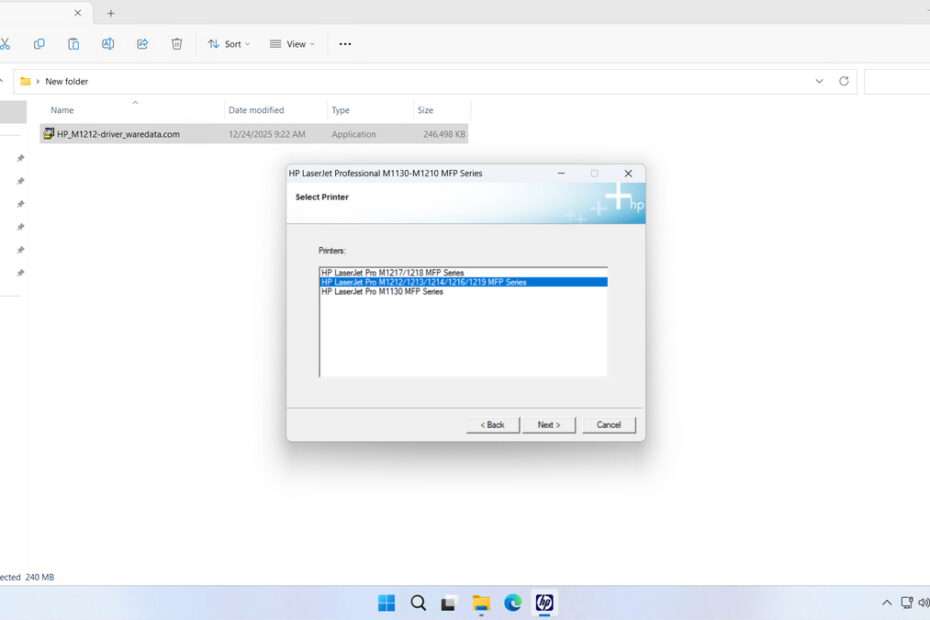Open HP installer icon in taskbar
Viewport: 930px width, 620px height.
pyautogui.click(x=544, y=602)
